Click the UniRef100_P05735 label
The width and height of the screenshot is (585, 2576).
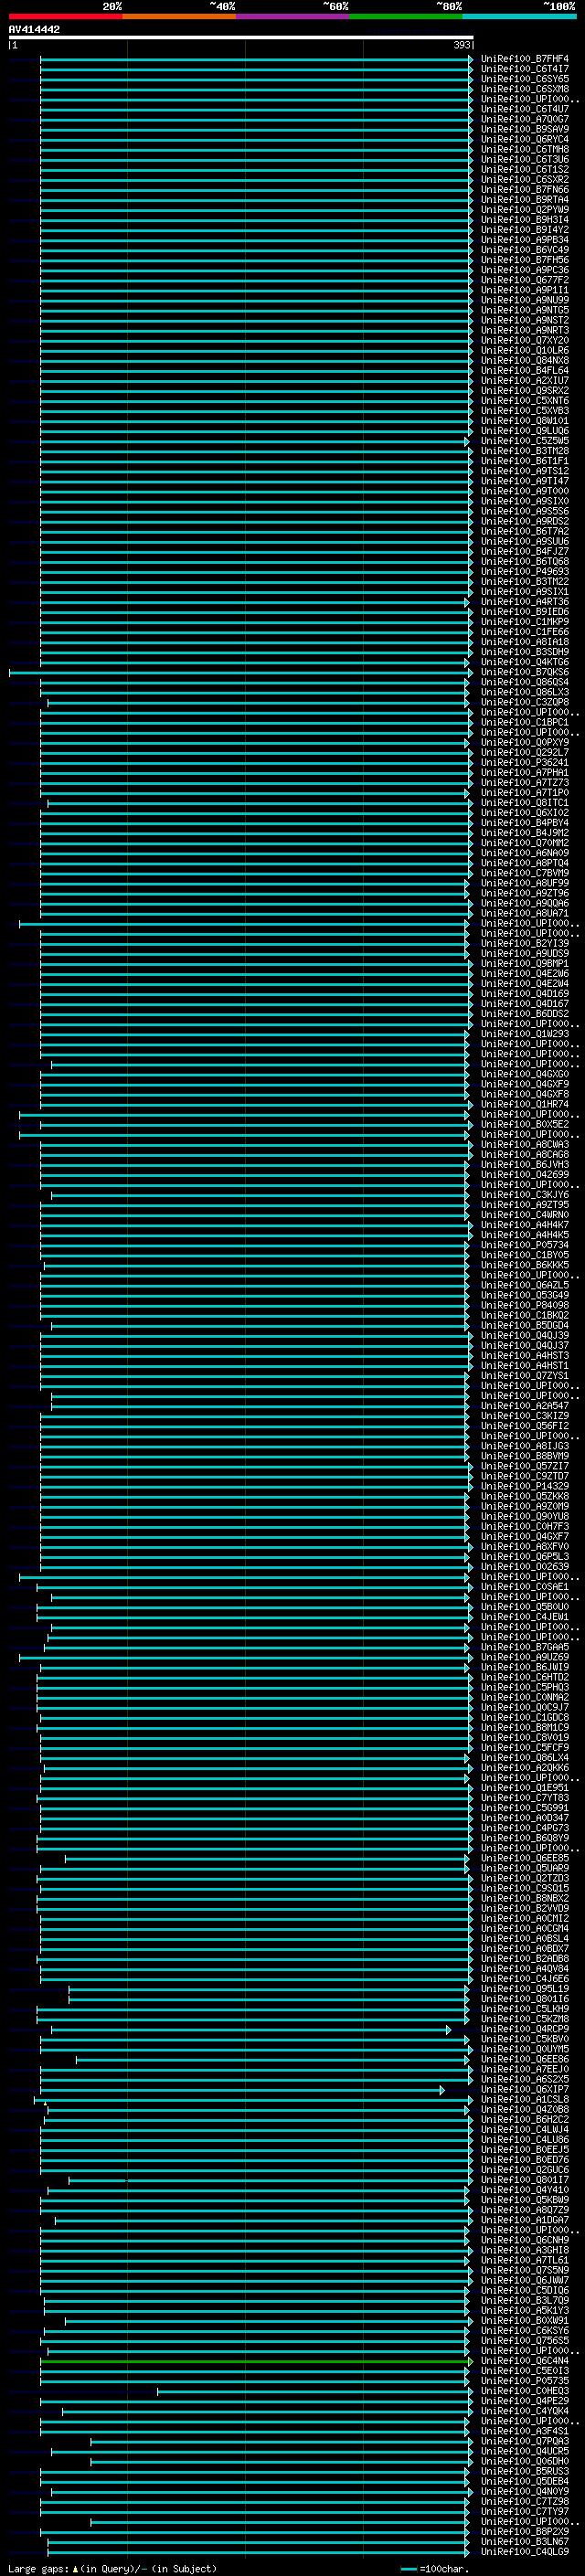[x=524, y=2381]
